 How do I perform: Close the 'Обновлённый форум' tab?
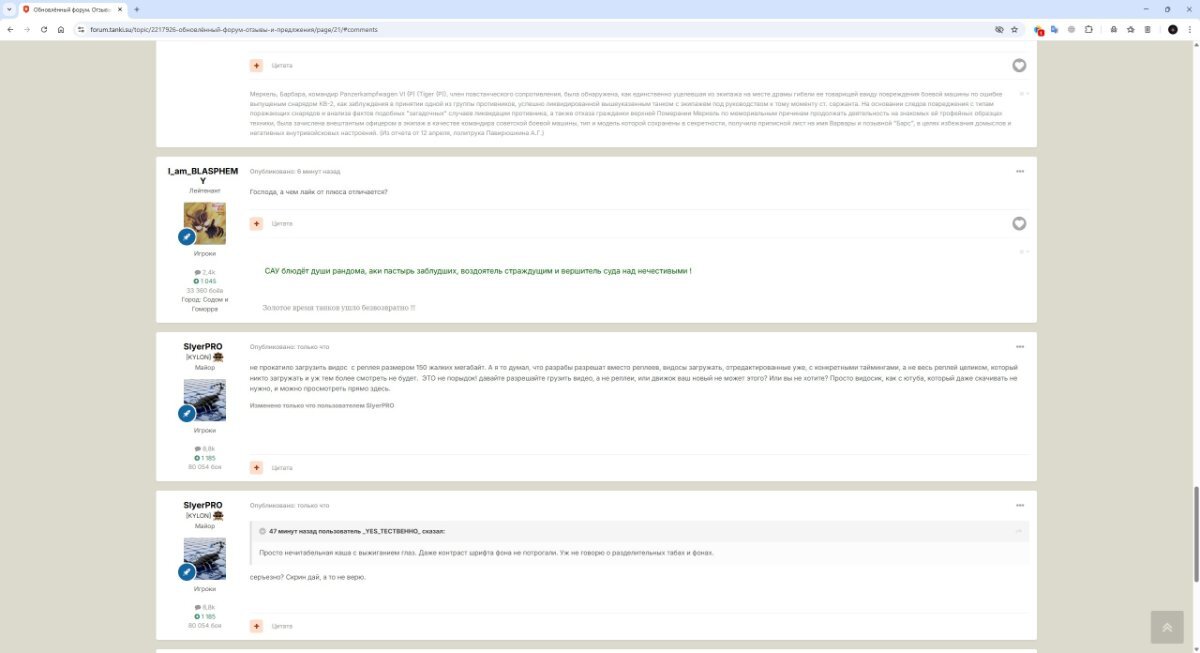[118, 9]
